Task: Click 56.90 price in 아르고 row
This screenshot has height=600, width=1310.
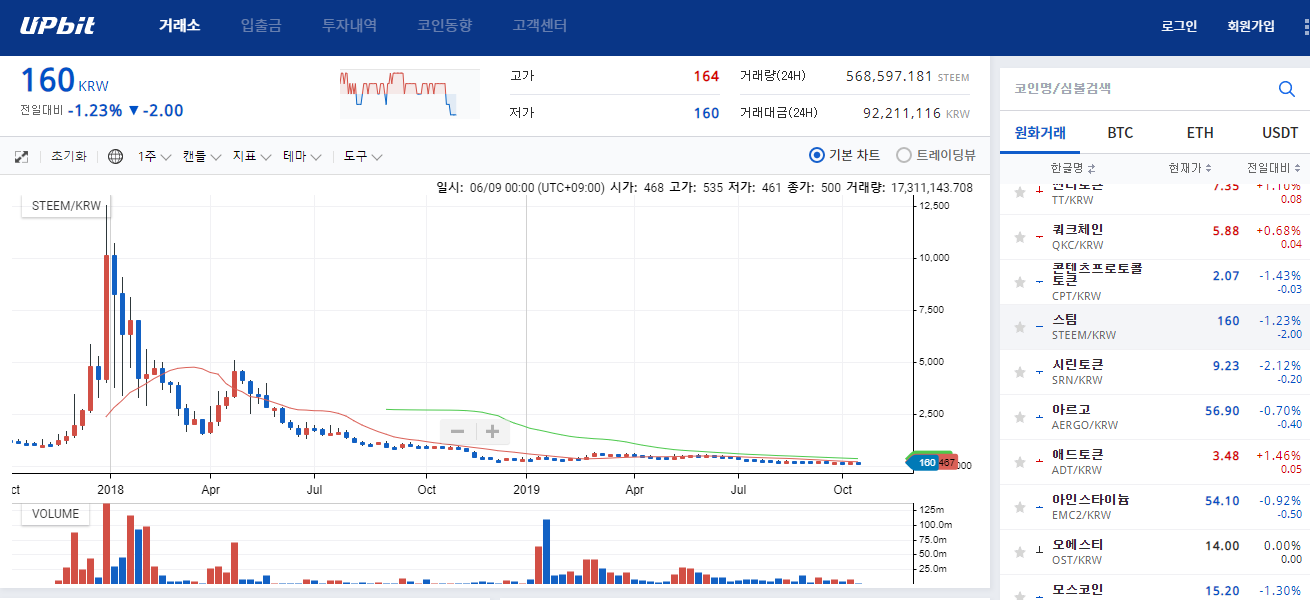Action: (1222, 411)
